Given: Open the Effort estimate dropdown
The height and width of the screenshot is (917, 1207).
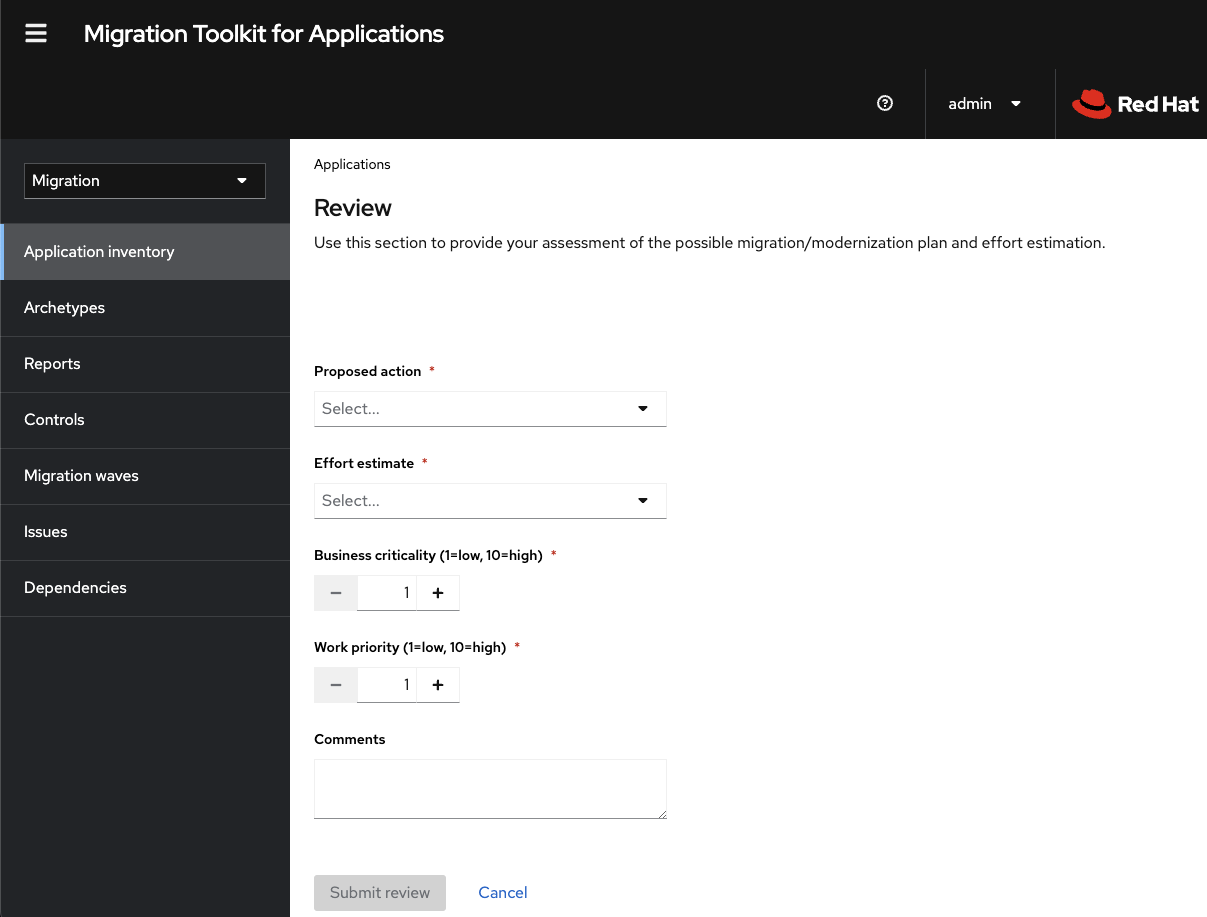Looking at the screenshot, I should click(x=490, y=501).
